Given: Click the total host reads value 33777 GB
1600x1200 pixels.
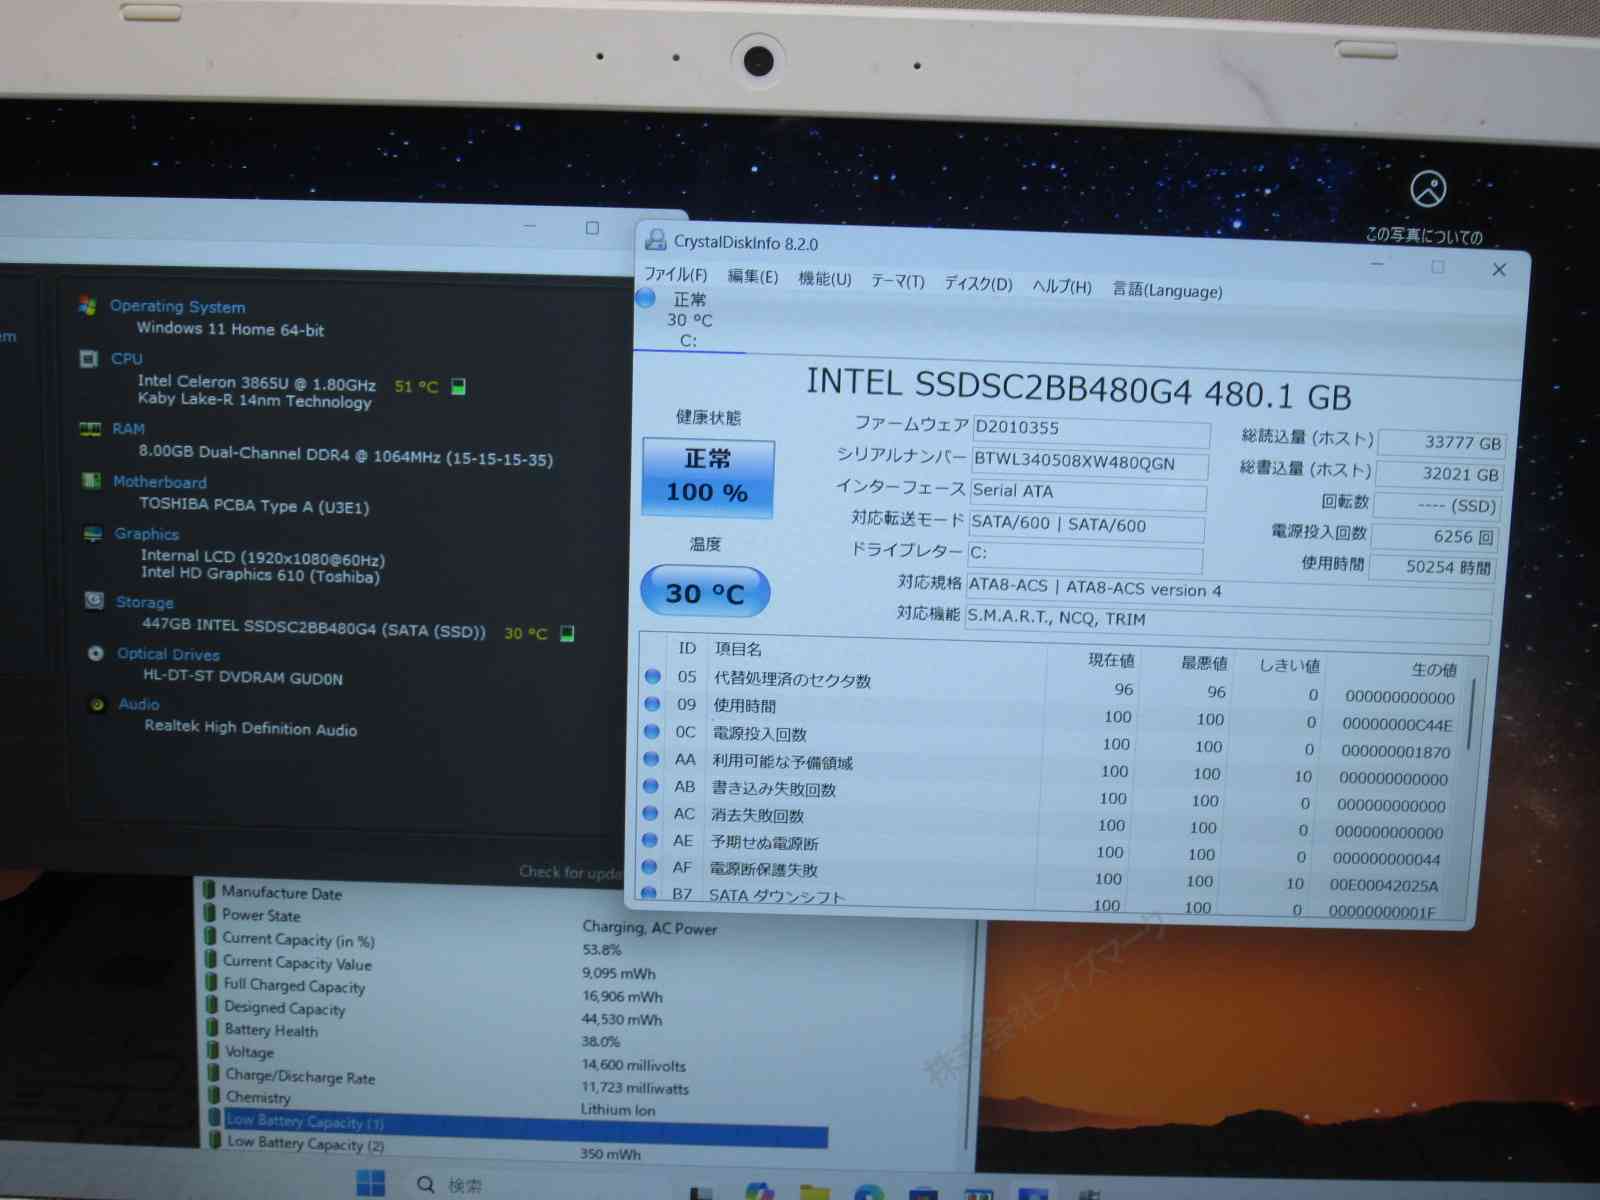Looking at the screenshot, I should pos(1441,442).
